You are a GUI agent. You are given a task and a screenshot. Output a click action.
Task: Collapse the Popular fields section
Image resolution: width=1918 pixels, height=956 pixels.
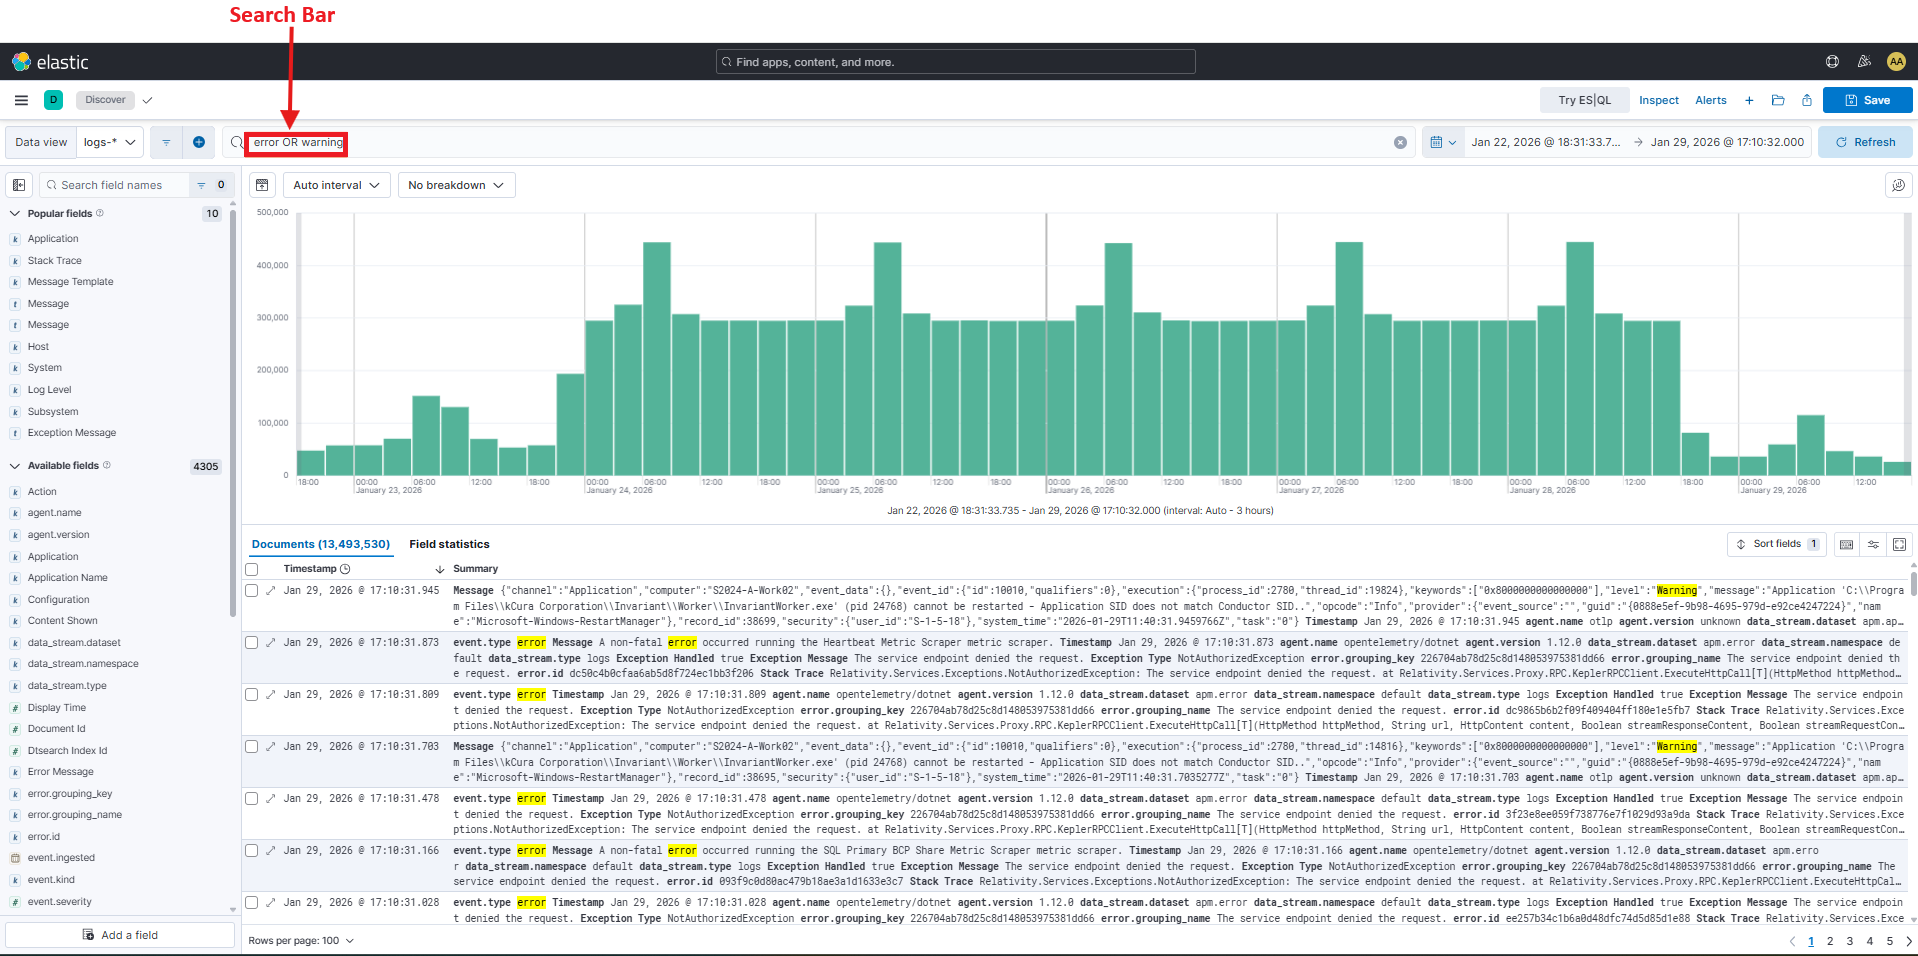coord(15,213)
